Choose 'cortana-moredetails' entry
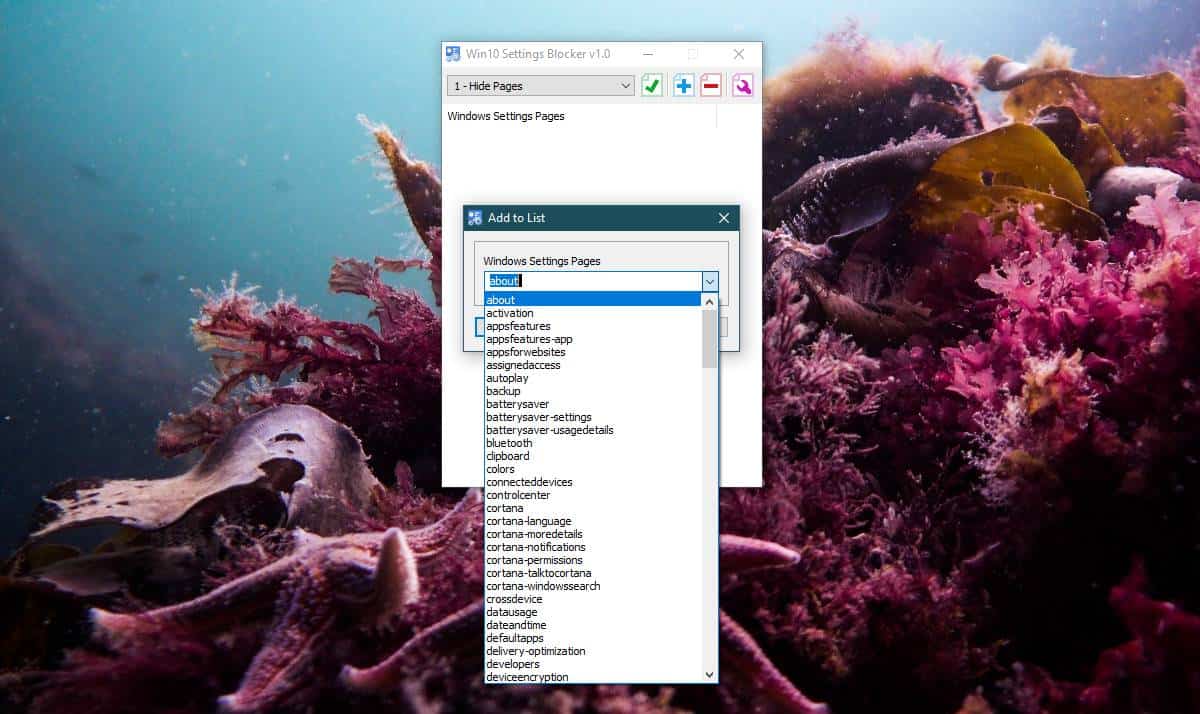The image size is (1200, 714). pyautogui.click(x=593, y=534)
